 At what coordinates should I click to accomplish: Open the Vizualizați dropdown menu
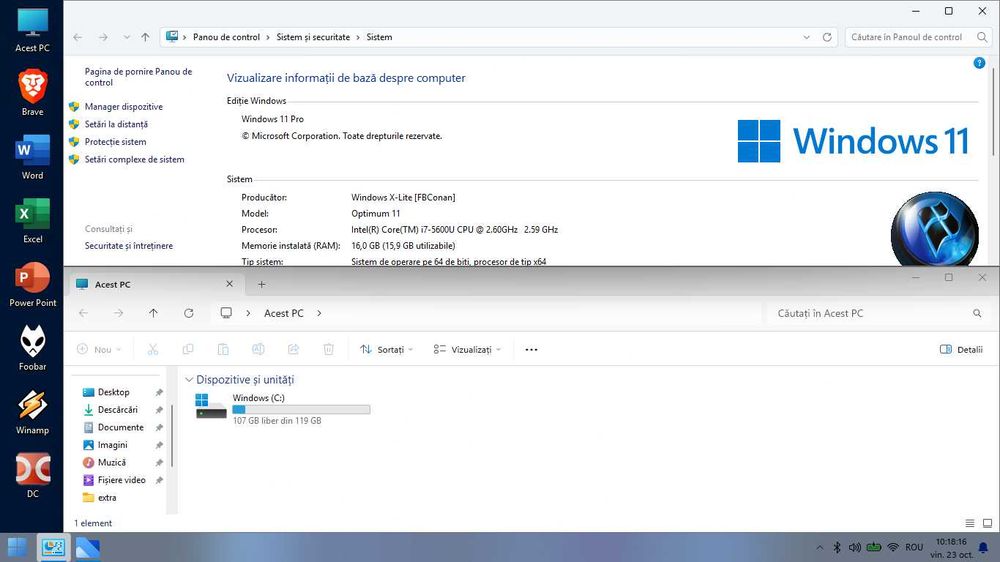tap(467, 349)
